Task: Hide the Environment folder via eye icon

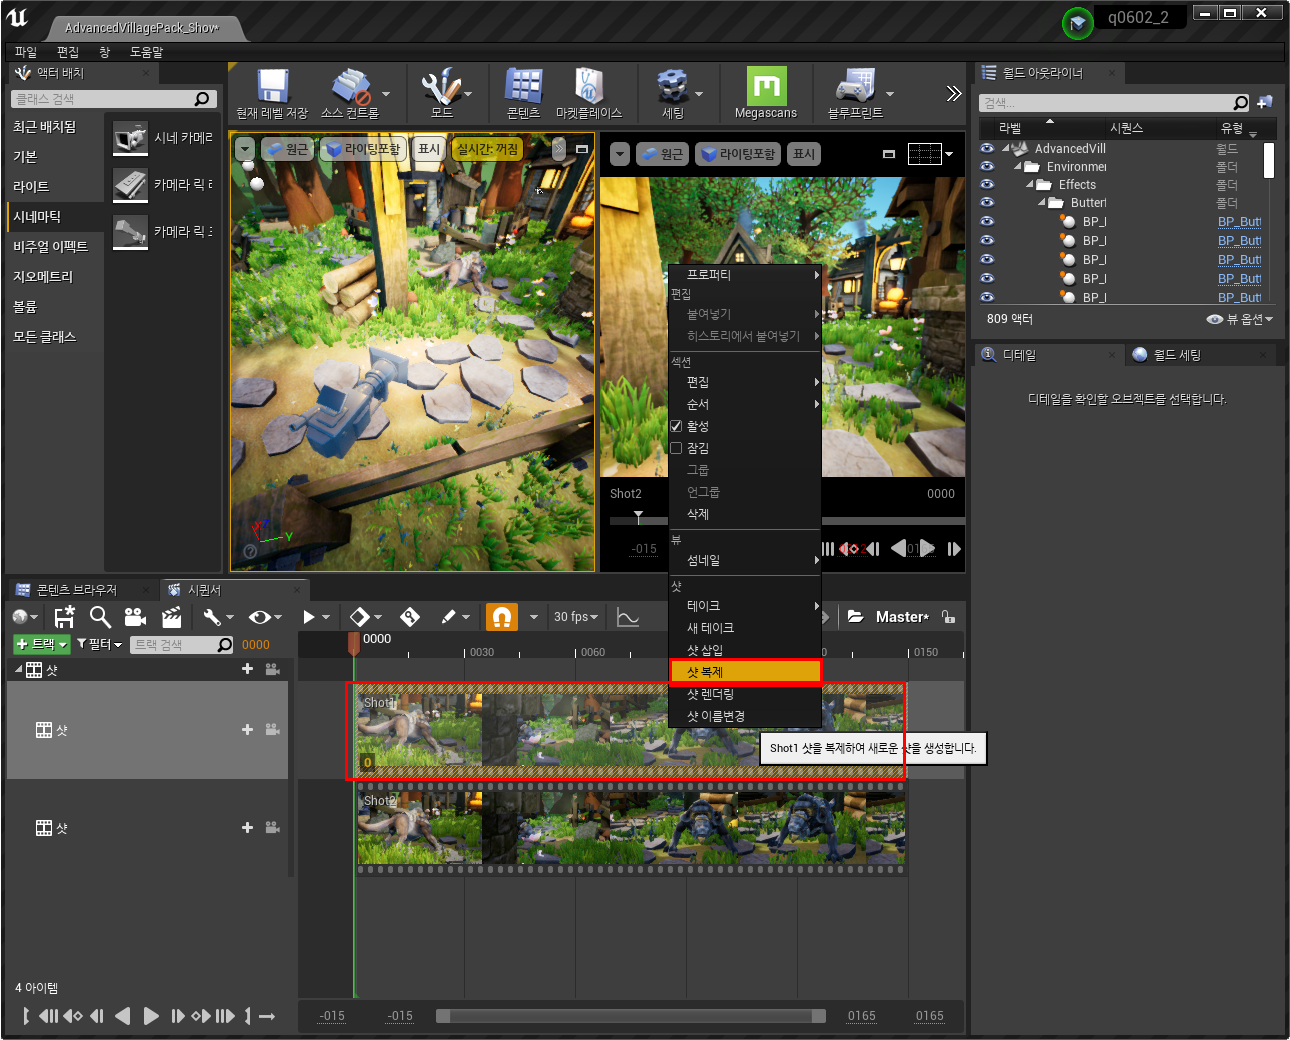Action: click(x=987, y=166)
